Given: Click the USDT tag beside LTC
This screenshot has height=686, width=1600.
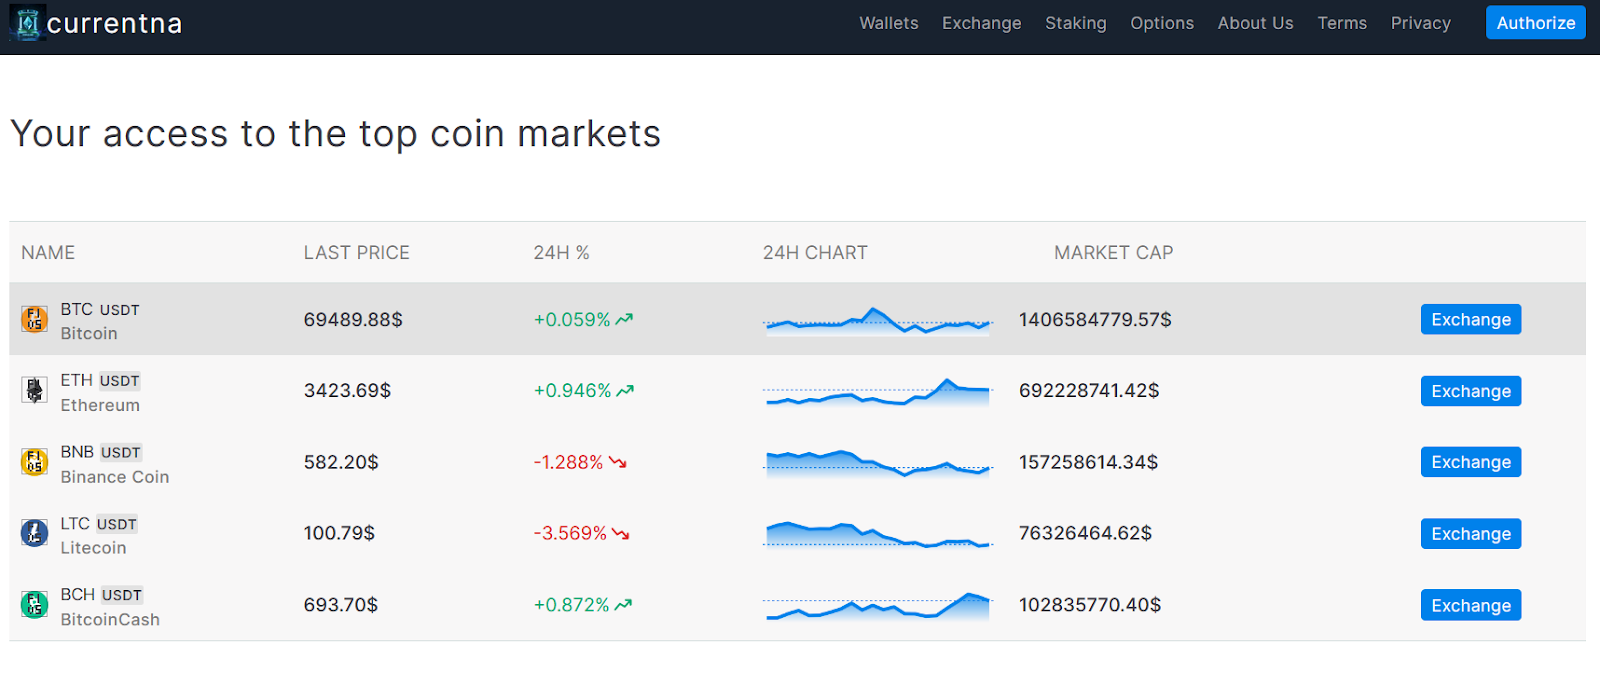Looking at the screenshot, I should point(116,524).
